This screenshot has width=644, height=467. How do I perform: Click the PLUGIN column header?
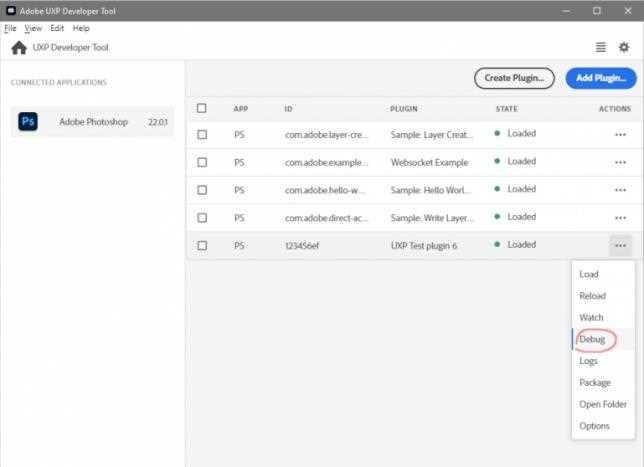click(404, 109)
